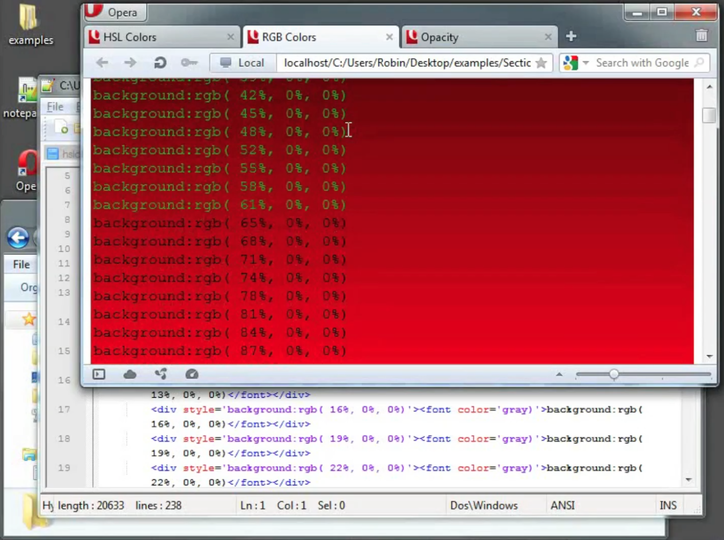Image resolution: width=724 pixels, height=540 pixels.
Task: Reload the current page
Action: tap(160, 63)
